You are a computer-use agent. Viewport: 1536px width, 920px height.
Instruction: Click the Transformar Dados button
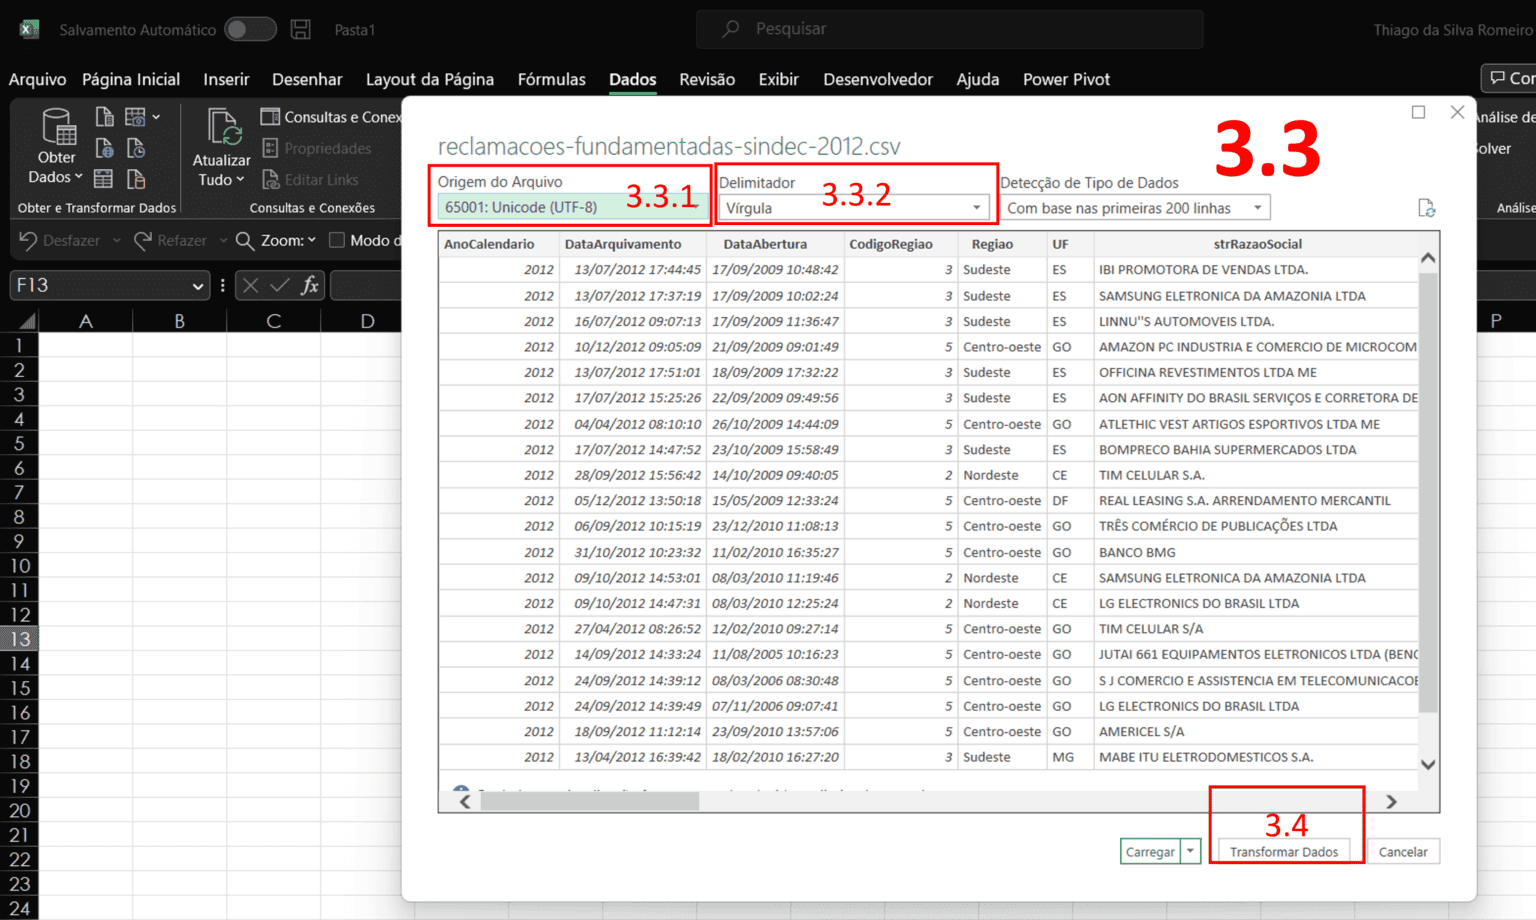coord(1285,851)
